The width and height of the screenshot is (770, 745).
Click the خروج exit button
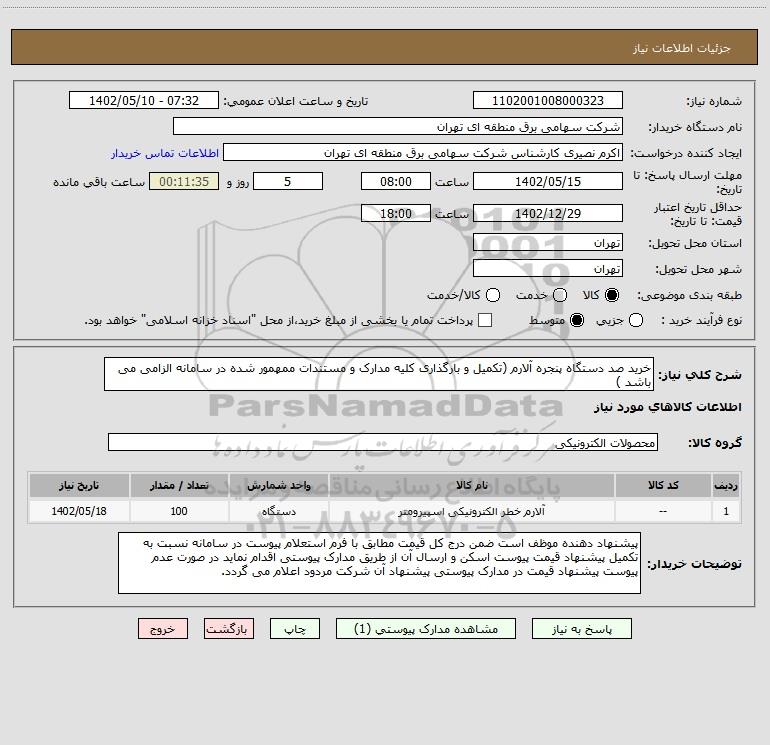pyautogui.click(x=163, y=629)
